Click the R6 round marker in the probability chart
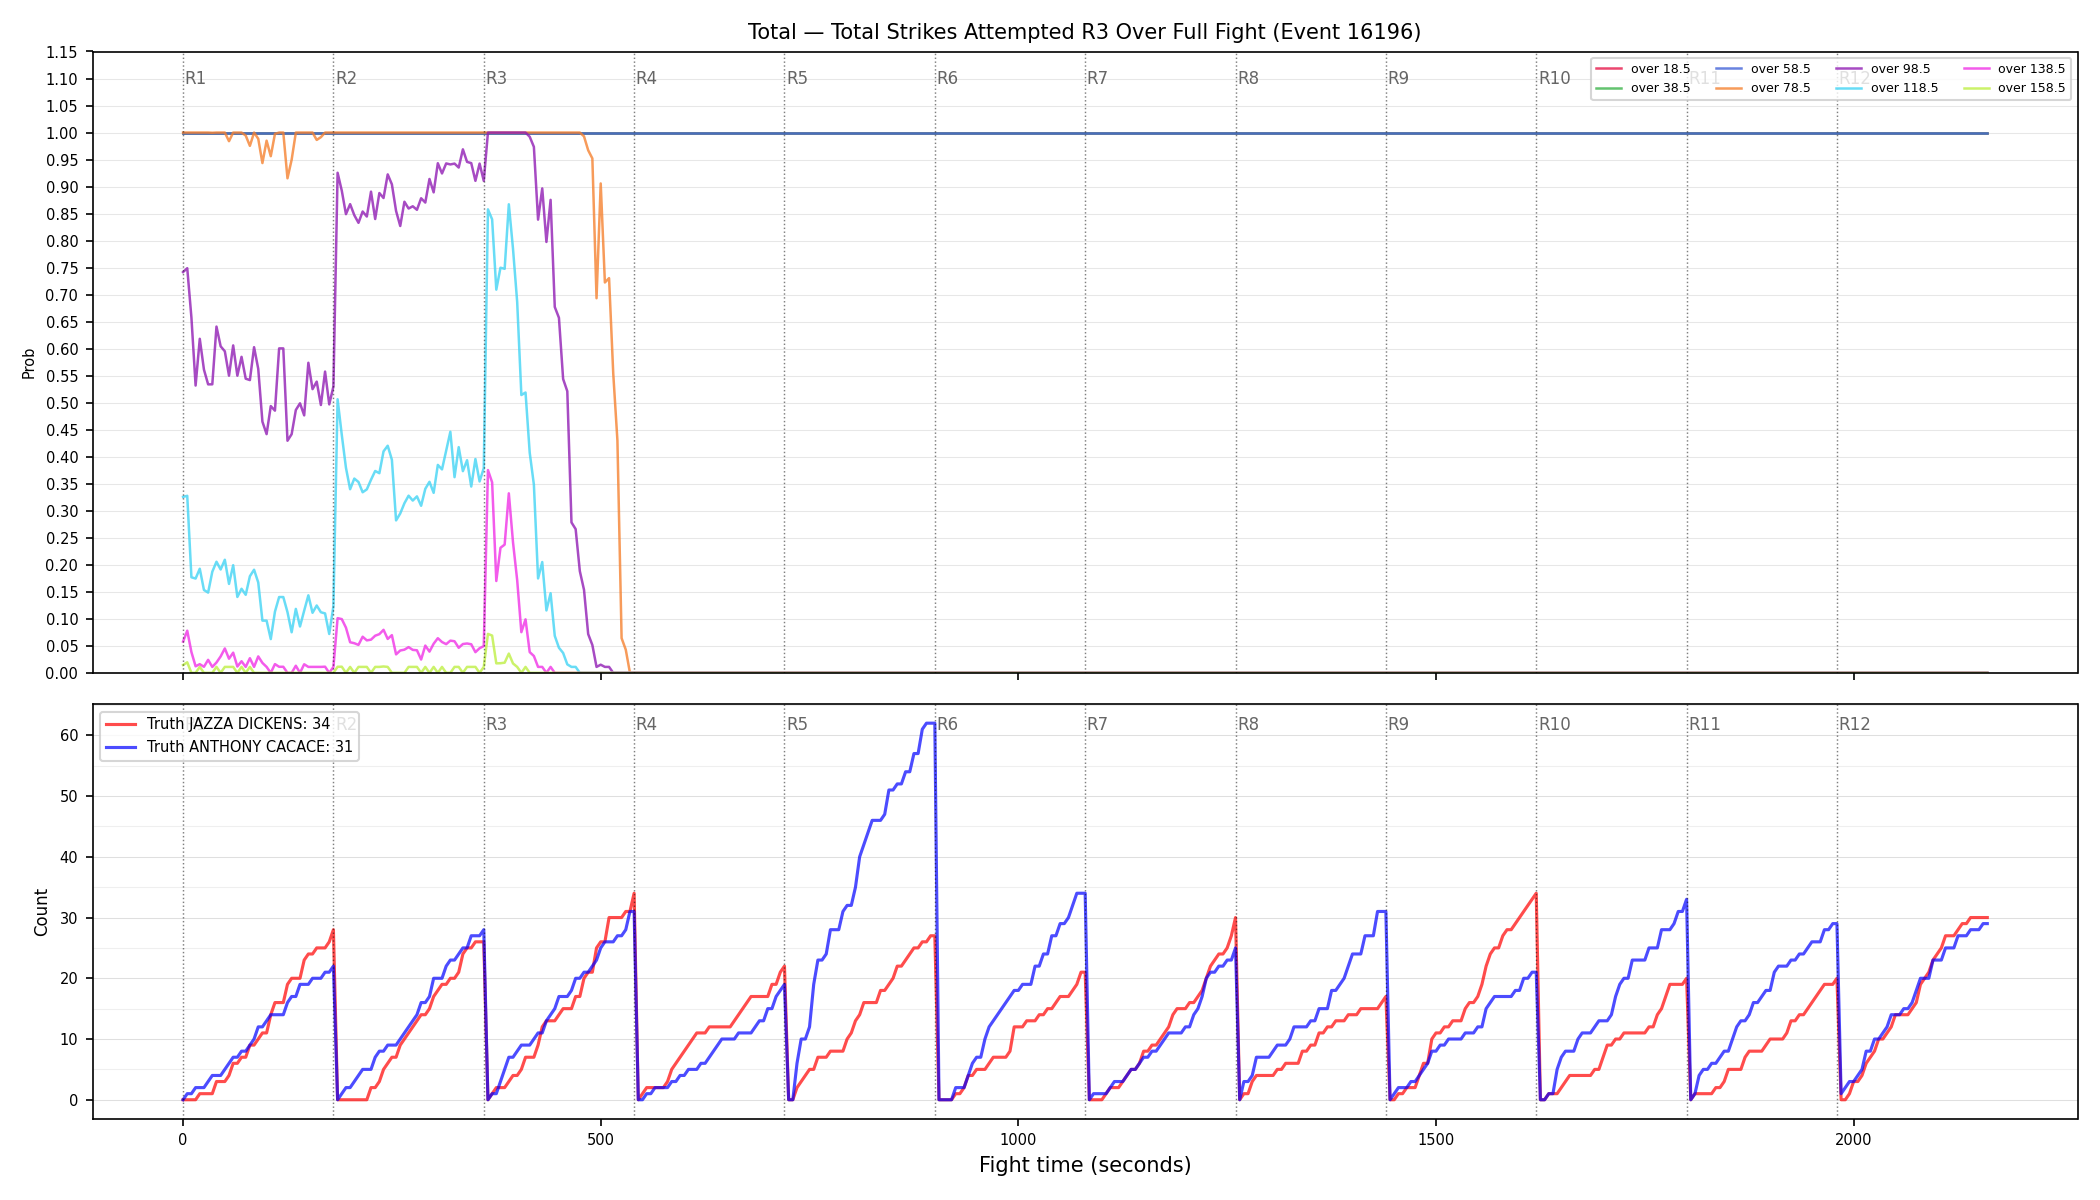2100x1200 pixels. coord(947,78)
